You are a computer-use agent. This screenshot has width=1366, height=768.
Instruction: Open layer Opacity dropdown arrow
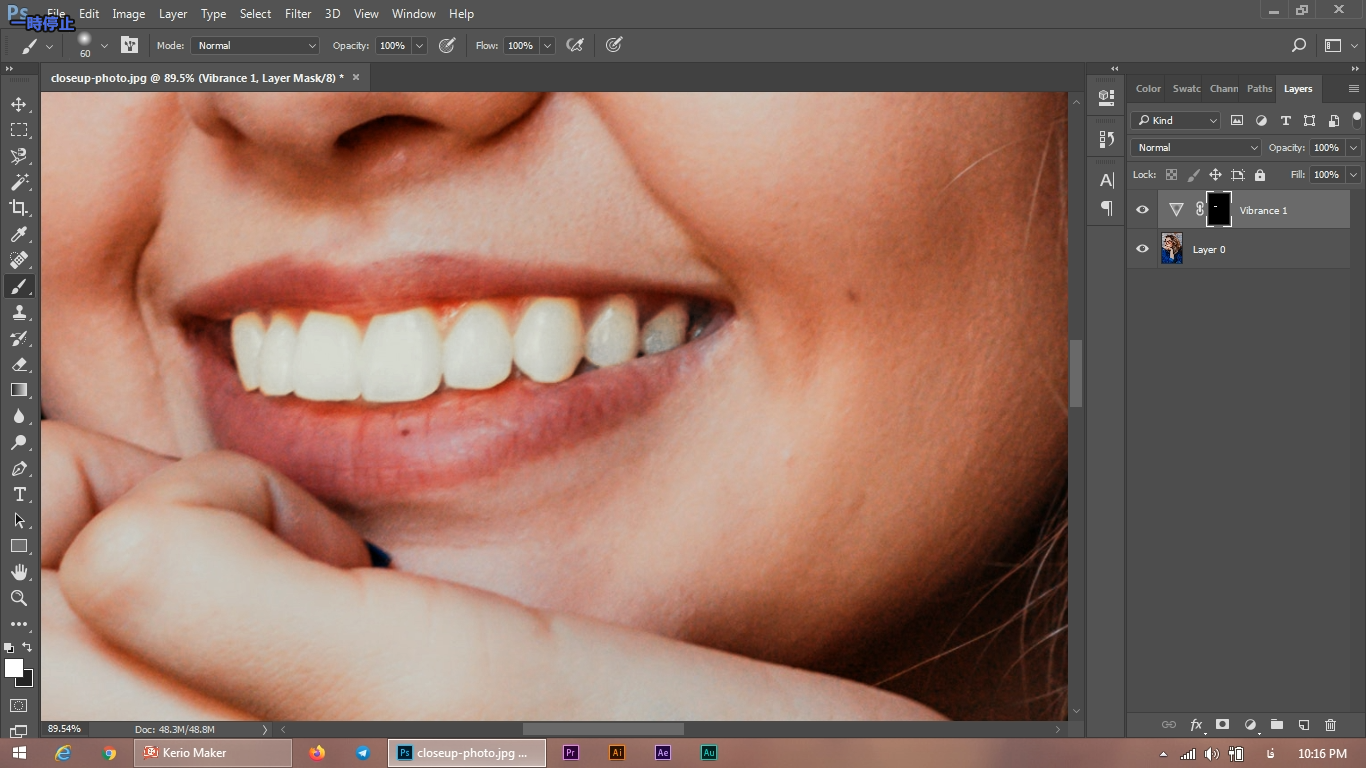(x=1353, y=147)
